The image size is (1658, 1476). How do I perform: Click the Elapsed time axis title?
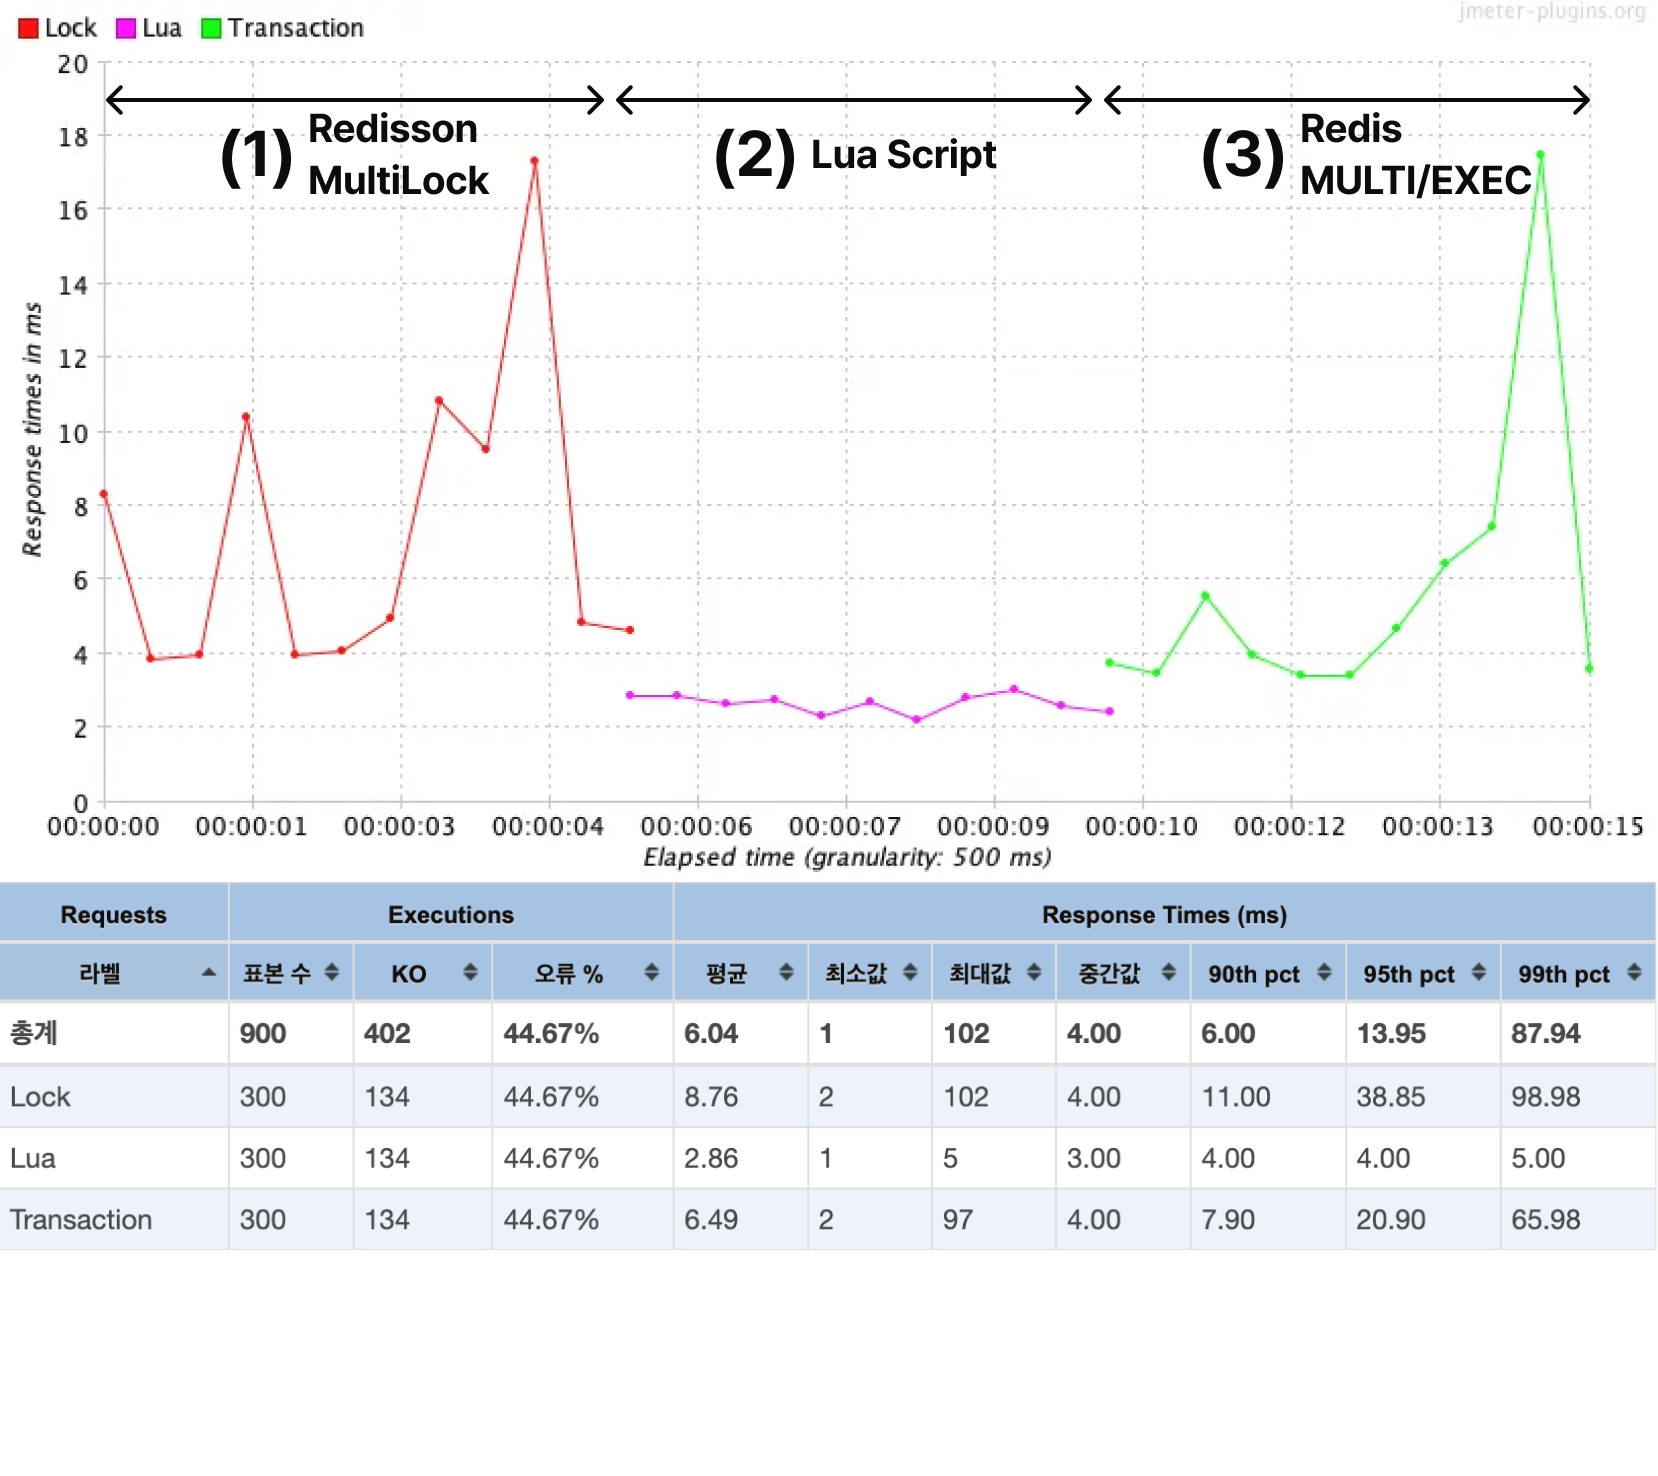tap(847, 858)
